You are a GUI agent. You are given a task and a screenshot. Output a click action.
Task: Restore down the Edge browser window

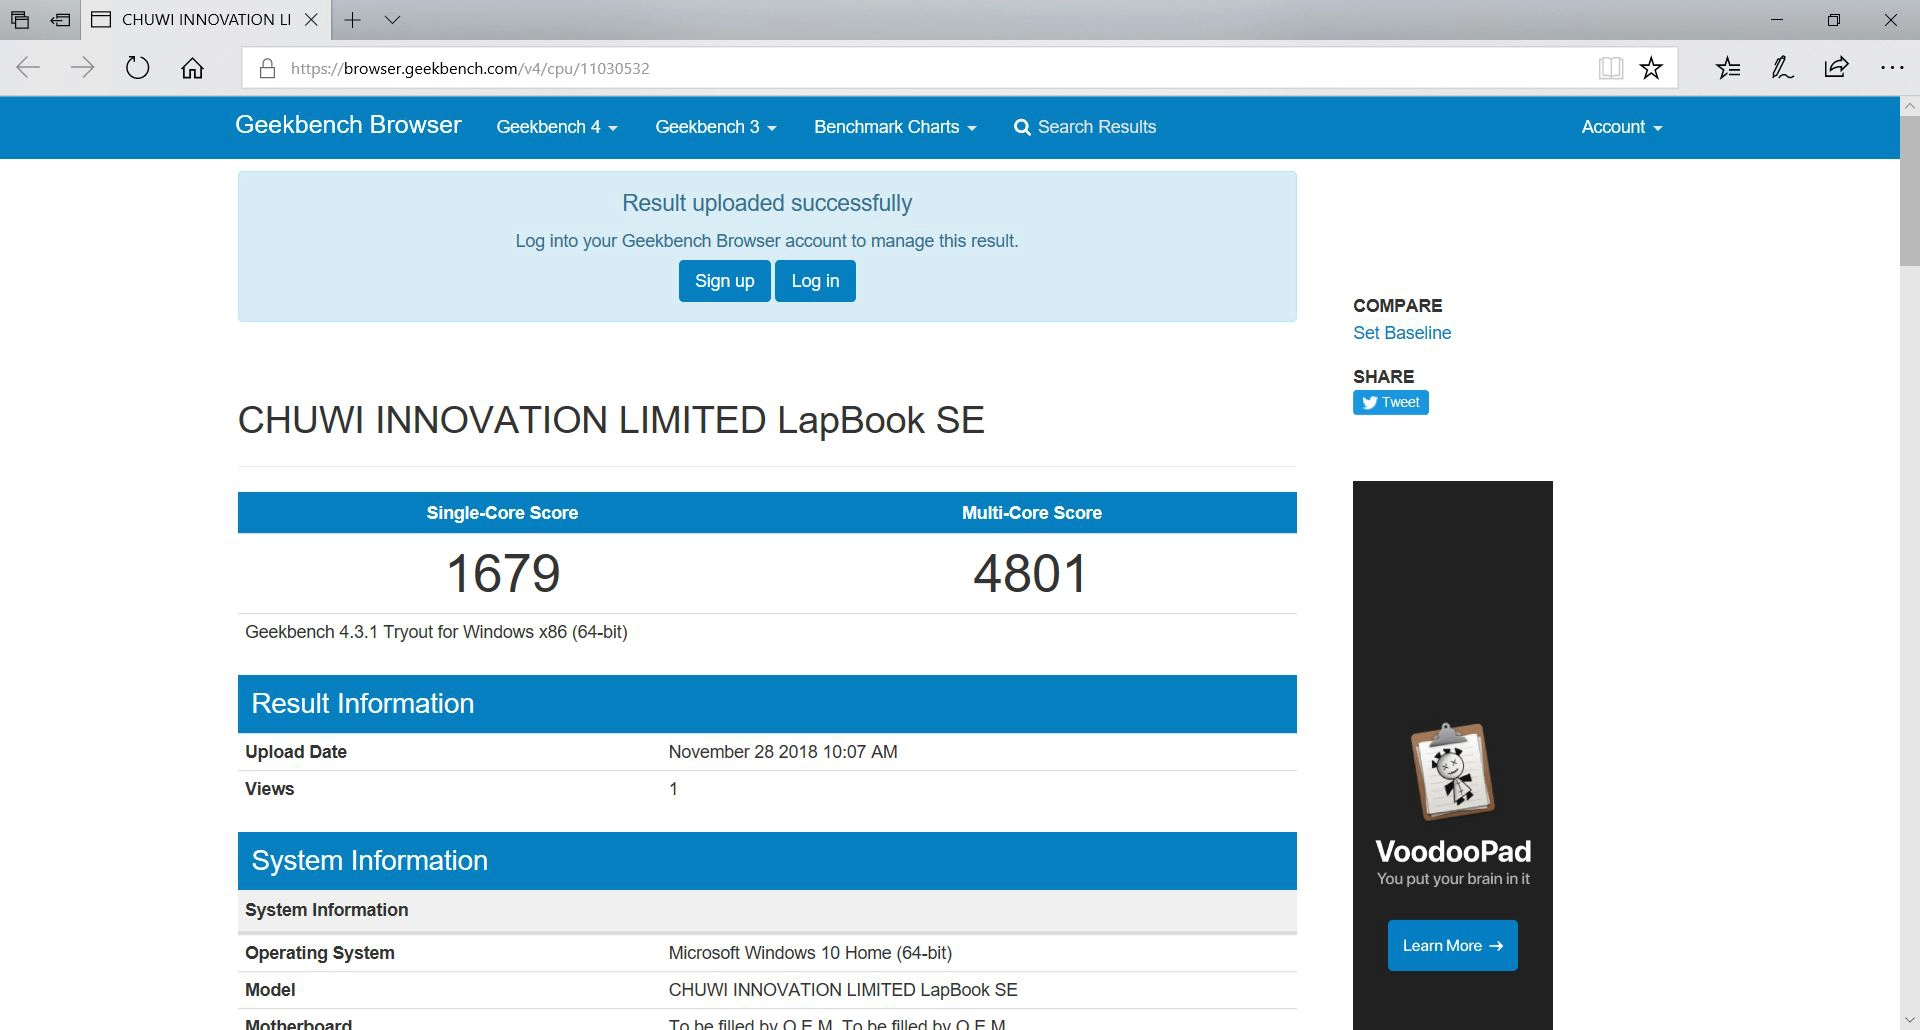point(1834,20)
